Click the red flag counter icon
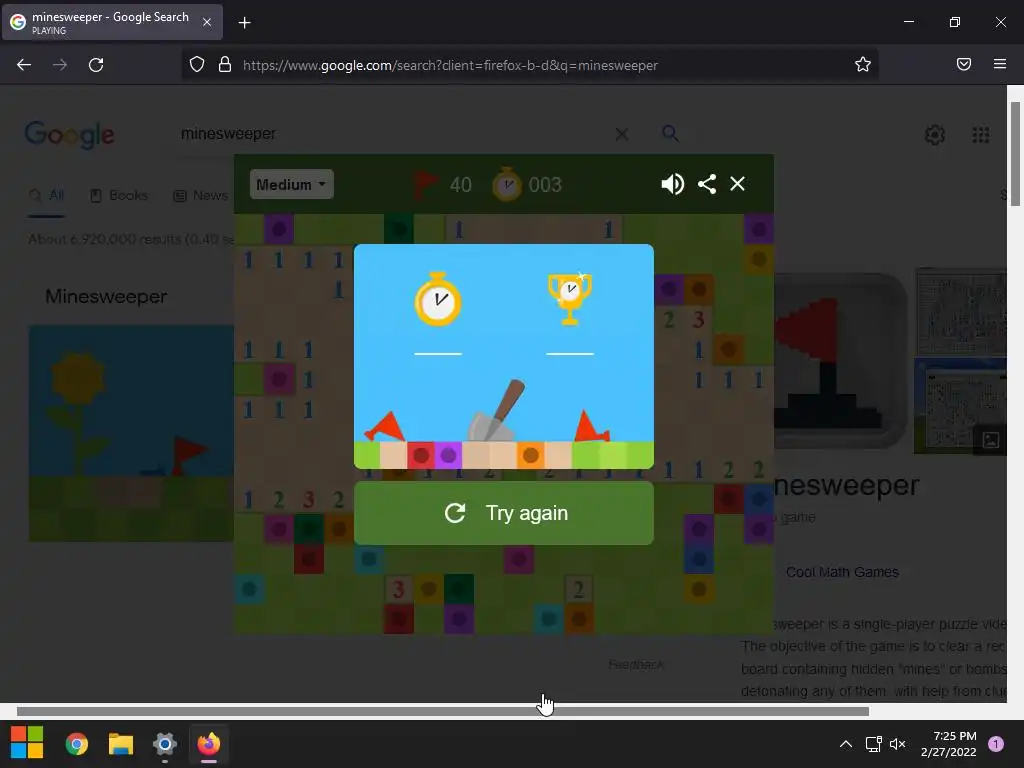 click(x=426, y=184)
